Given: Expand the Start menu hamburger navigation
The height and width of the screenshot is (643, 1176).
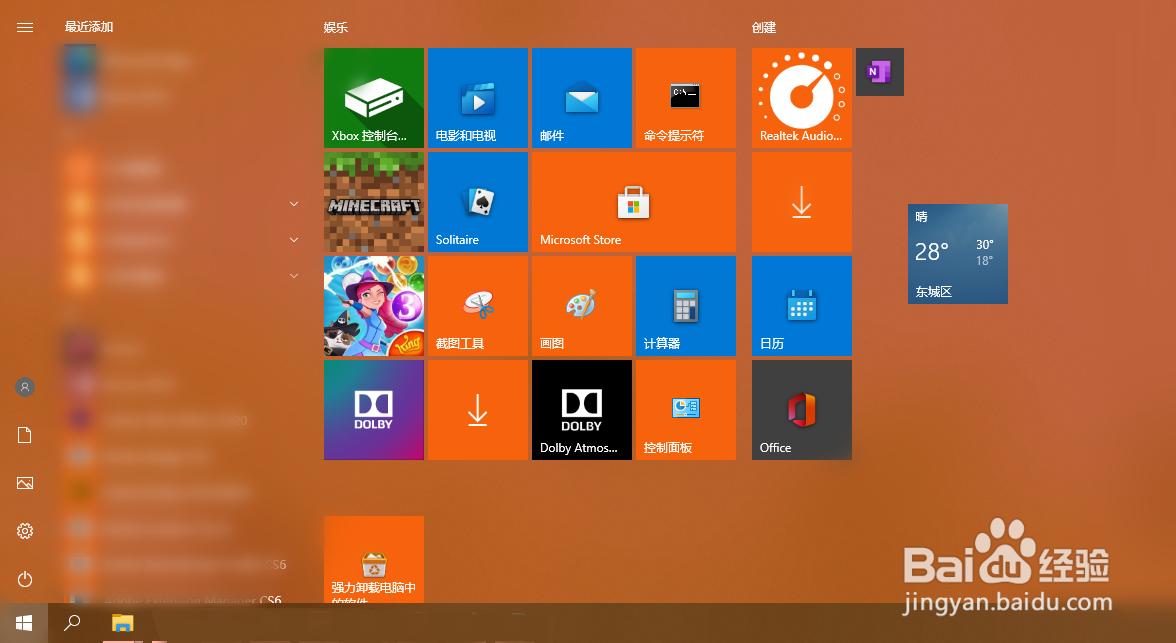Looking at the screenshot, I should (25, 28).
